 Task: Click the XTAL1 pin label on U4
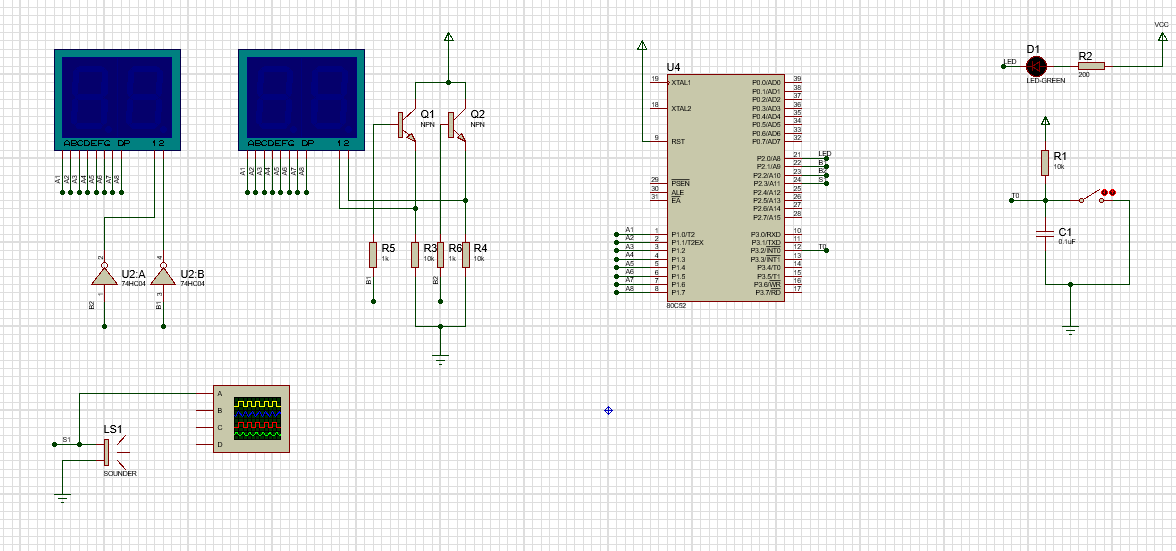point(681,82)
